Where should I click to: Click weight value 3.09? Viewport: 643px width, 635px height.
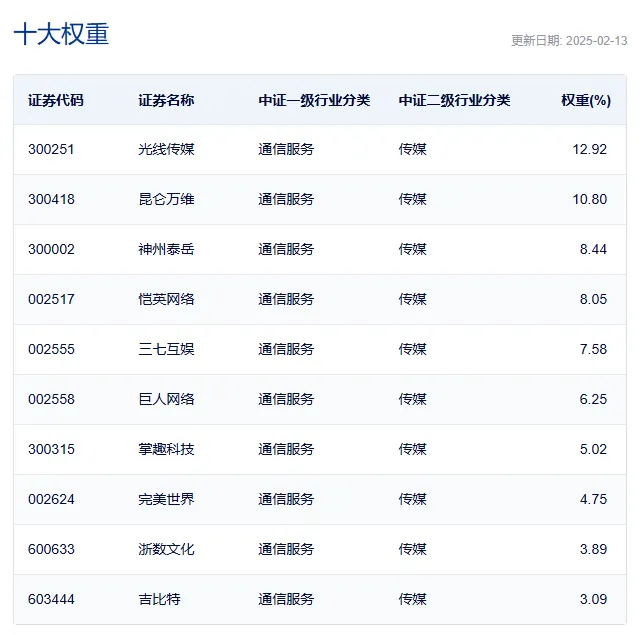coord(593,600)
